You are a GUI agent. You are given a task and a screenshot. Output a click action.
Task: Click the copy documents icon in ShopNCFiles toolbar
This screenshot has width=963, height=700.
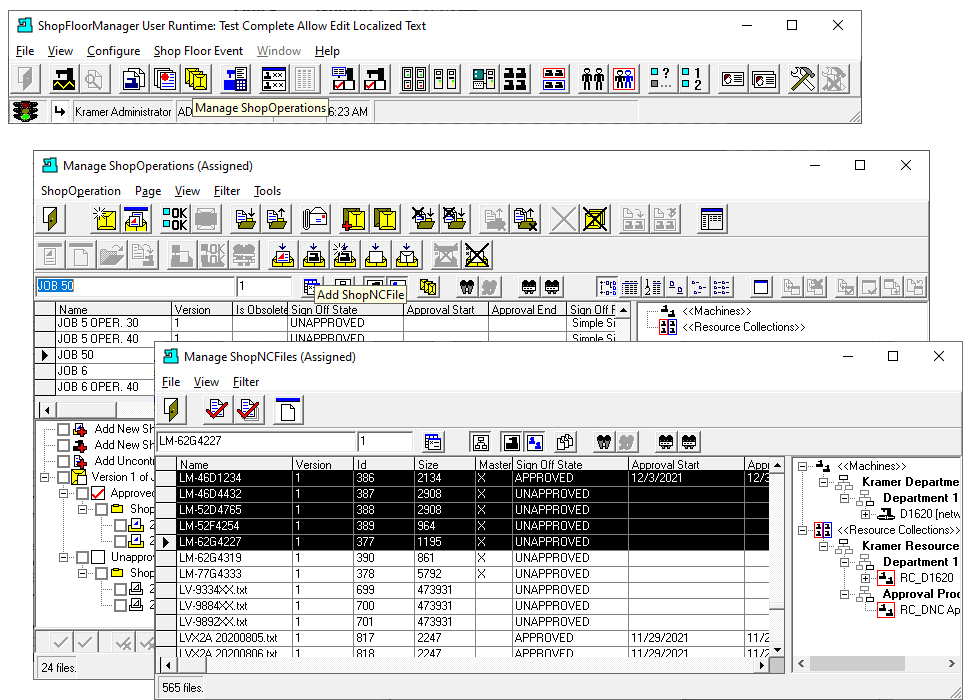tap(565, 441)
